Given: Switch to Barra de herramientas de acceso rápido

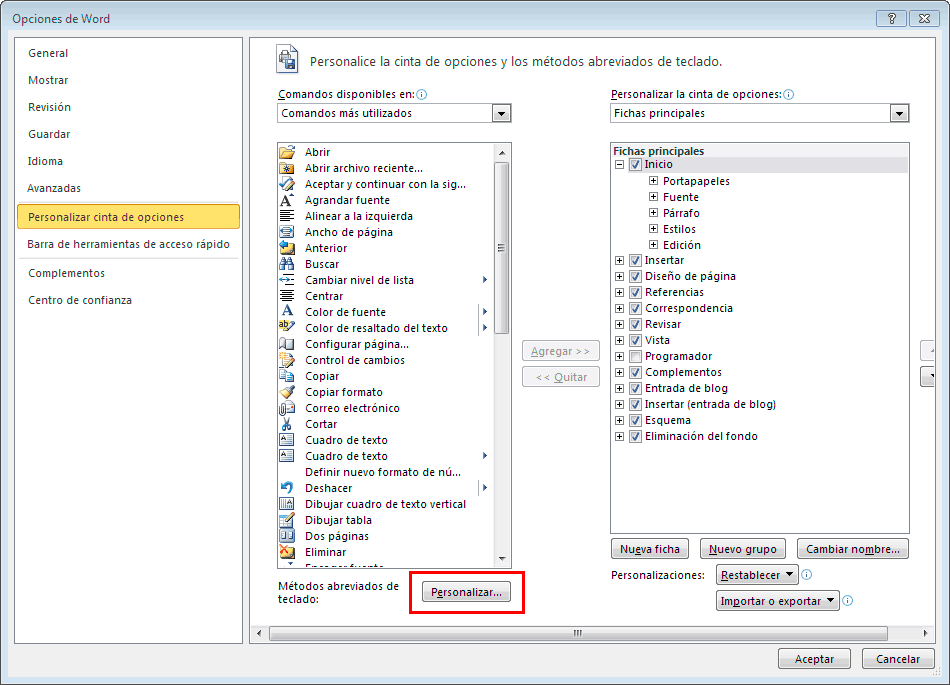Looking at the screenshot, I should point(128,244).
